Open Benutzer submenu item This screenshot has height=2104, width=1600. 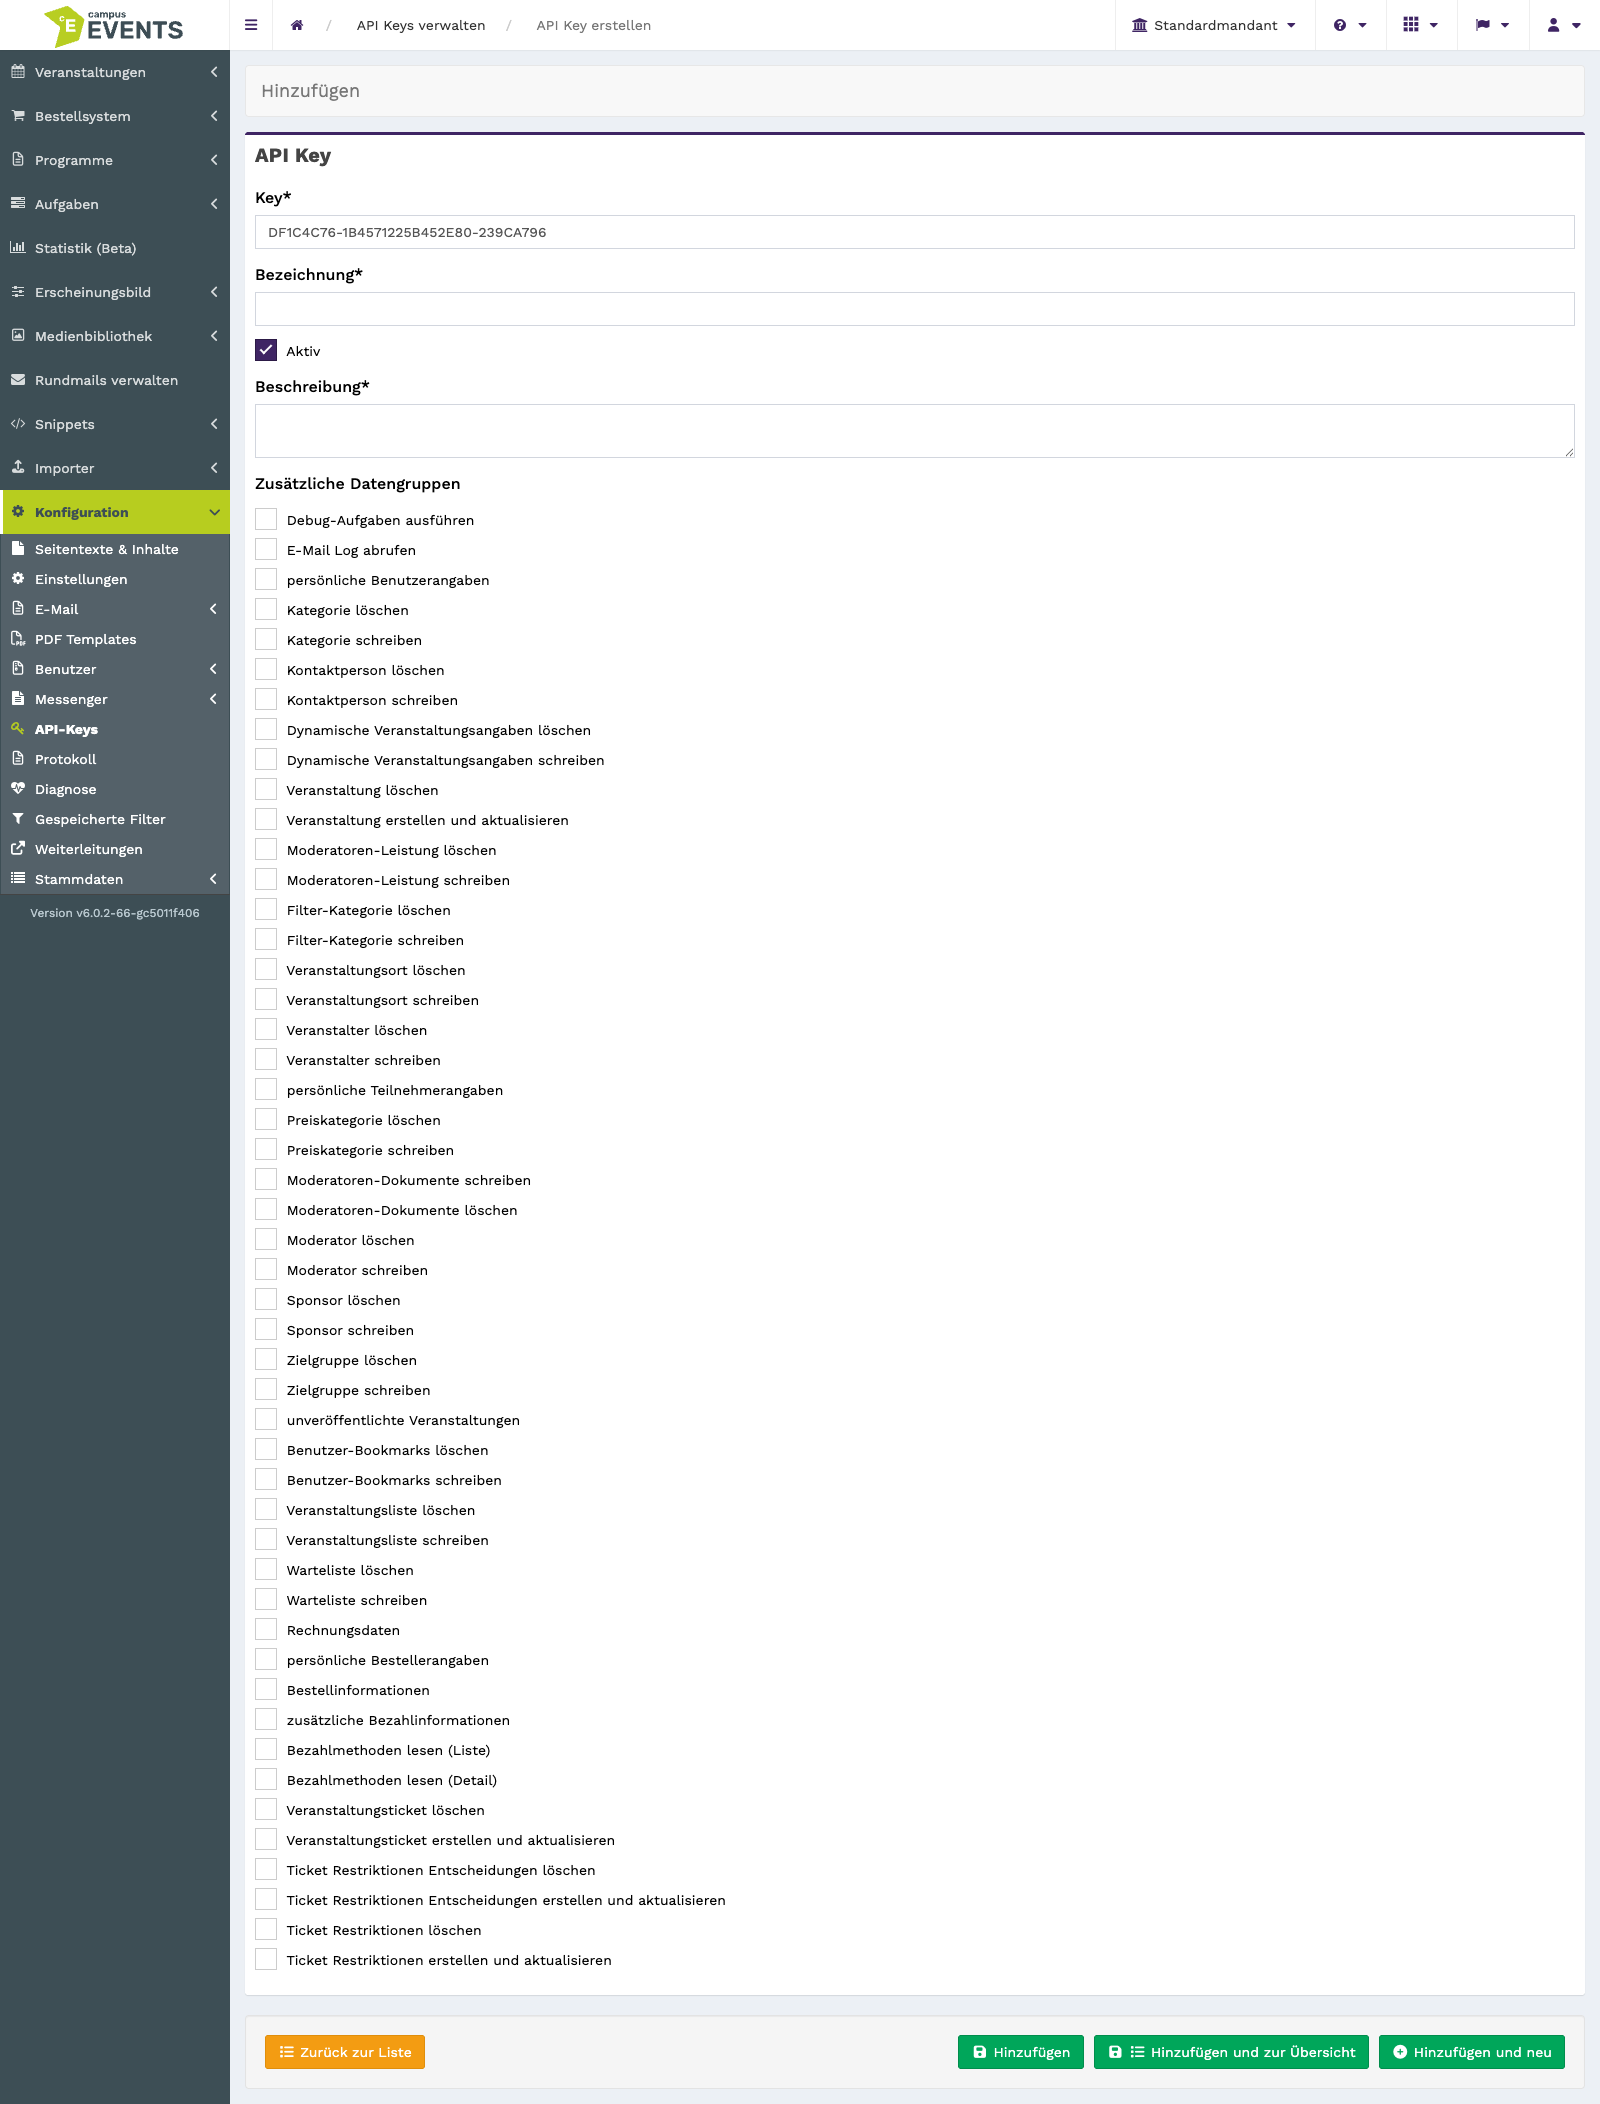[x=115, y=669]
